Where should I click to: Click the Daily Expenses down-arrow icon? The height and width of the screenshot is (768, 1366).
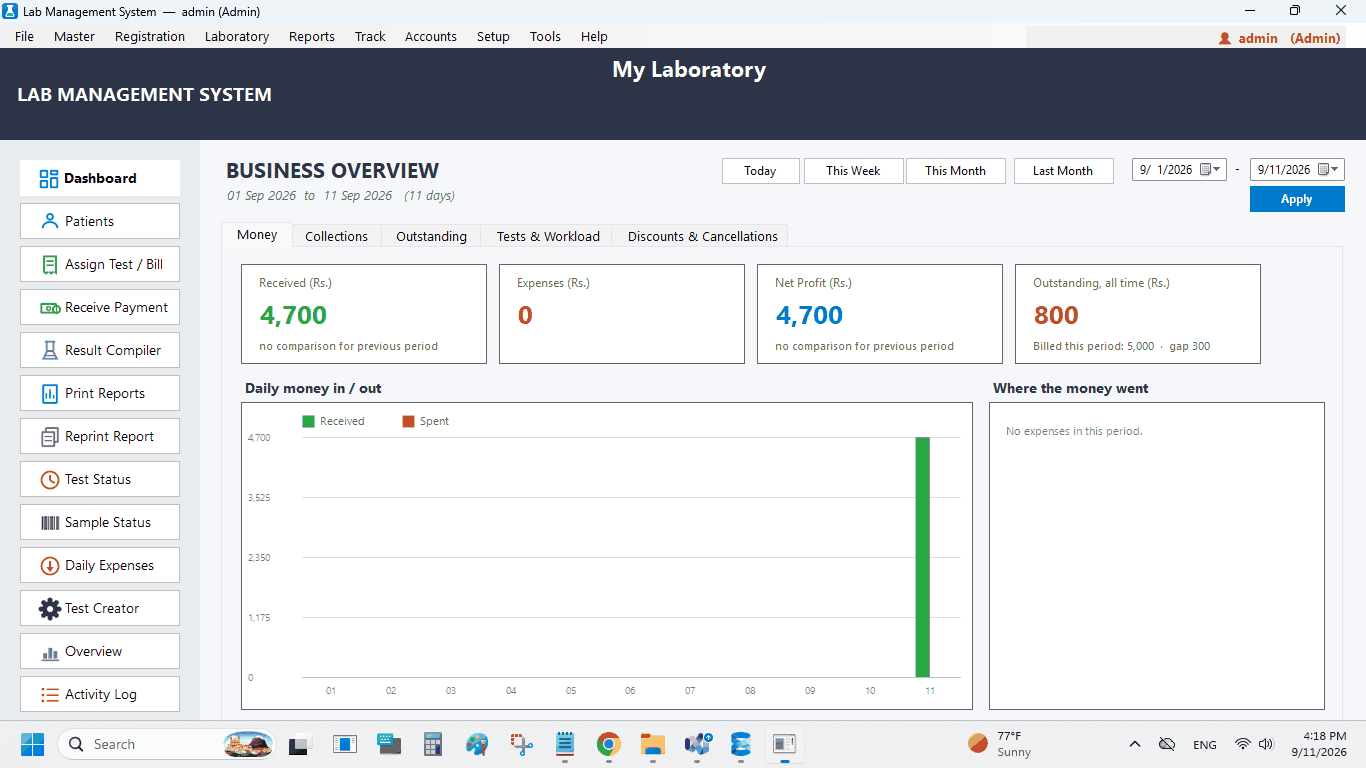point(49,566)
